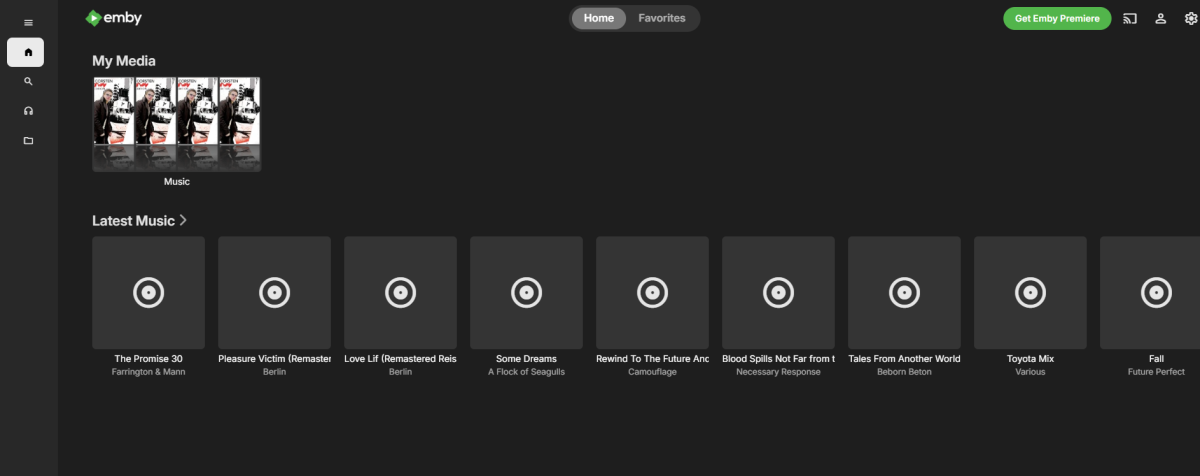Screen dimensions: 1200x476
Task: Open Toyota Mix album cover
Action: coord(1030,292)
